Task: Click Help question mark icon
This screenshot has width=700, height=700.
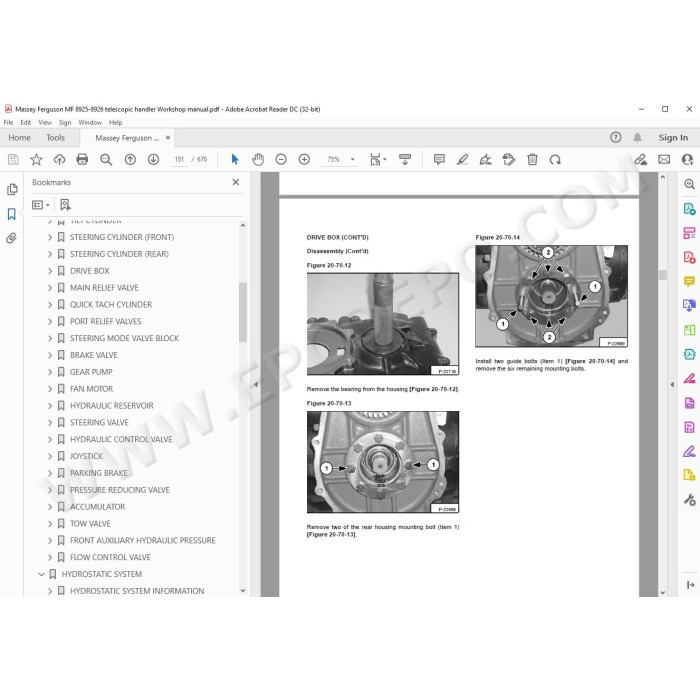Action: pyautogui.click(x=616, y=138)
